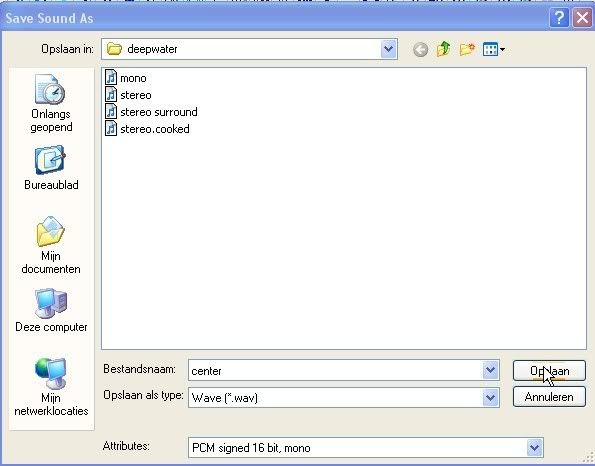The image size is (595, 466).
Task: Click the Back navigation arrow icon
Action: coord(420,49)
